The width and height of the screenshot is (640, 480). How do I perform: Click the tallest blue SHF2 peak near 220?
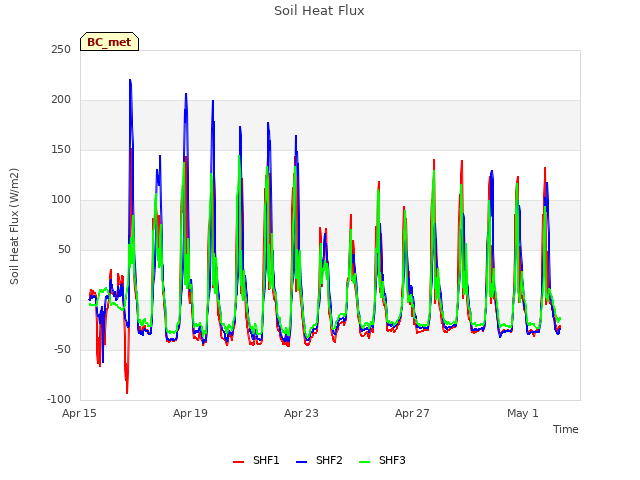pos(130,80)
